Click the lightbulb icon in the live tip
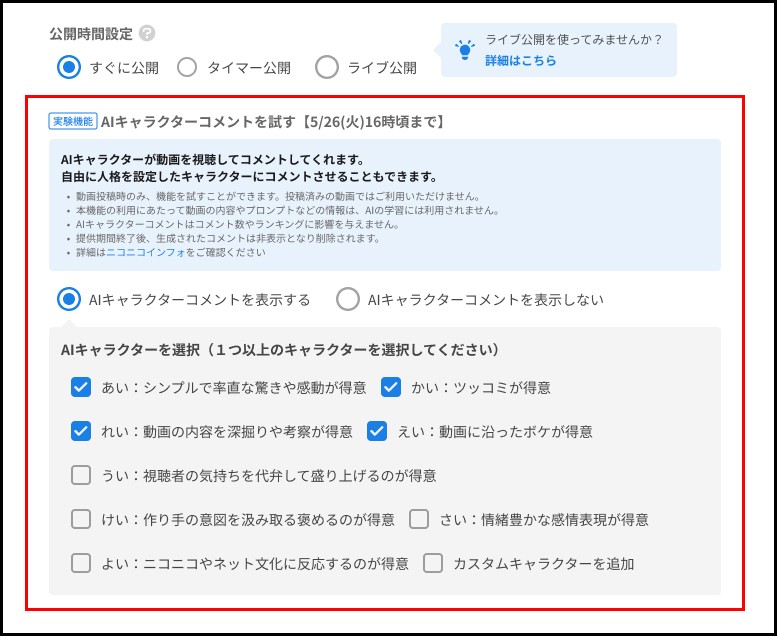The image size is (777, 636). pyautogui.click(x=465, y=49)
